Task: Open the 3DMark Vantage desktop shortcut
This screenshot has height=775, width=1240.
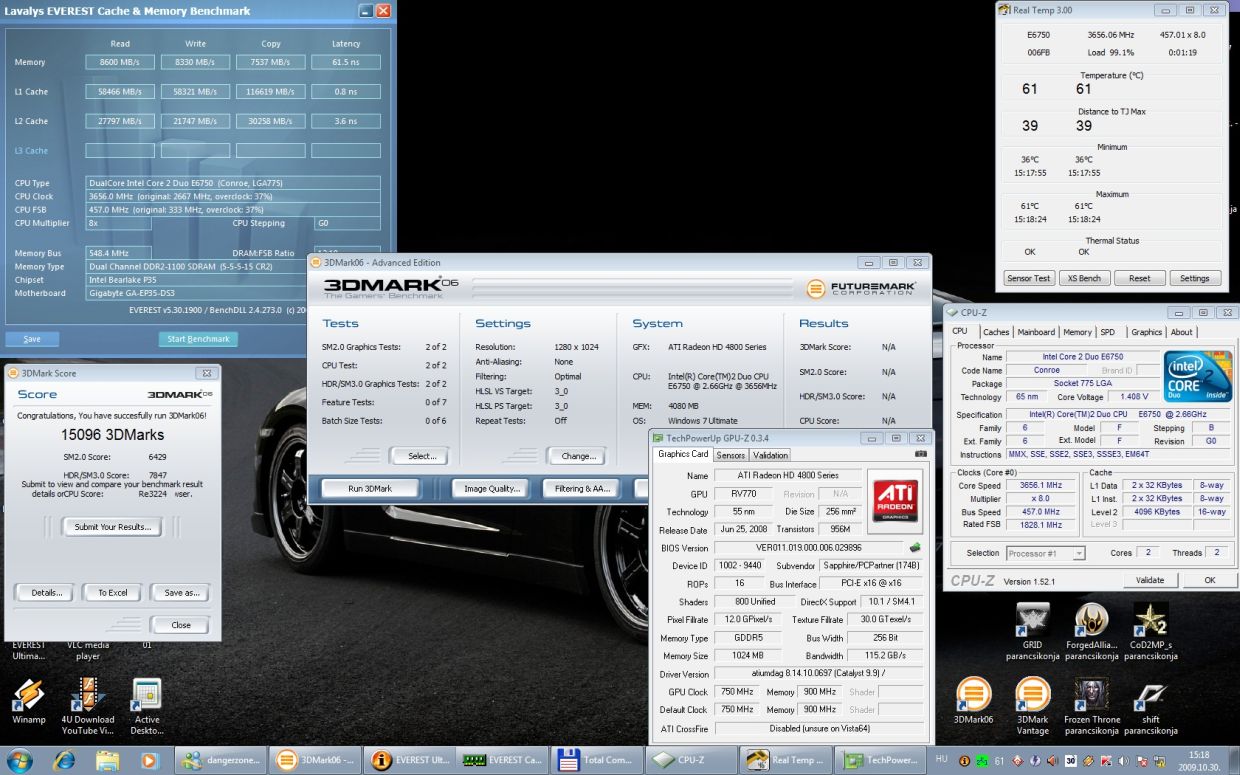Action: click(1032, 706)
